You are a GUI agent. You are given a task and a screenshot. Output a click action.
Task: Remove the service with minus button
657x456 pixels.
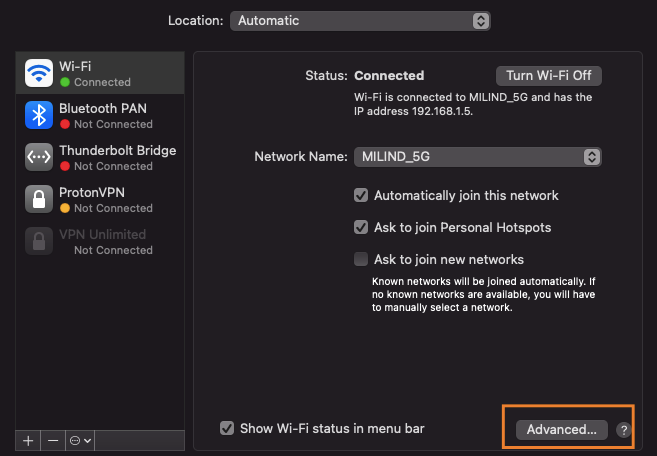click(x=53, y=440)
